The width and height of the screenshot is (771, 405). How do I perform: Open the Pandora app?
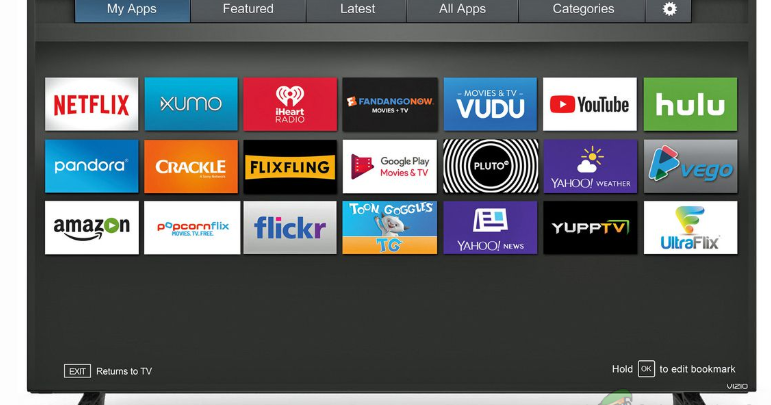pyautogui.click(x=91, y=166)
